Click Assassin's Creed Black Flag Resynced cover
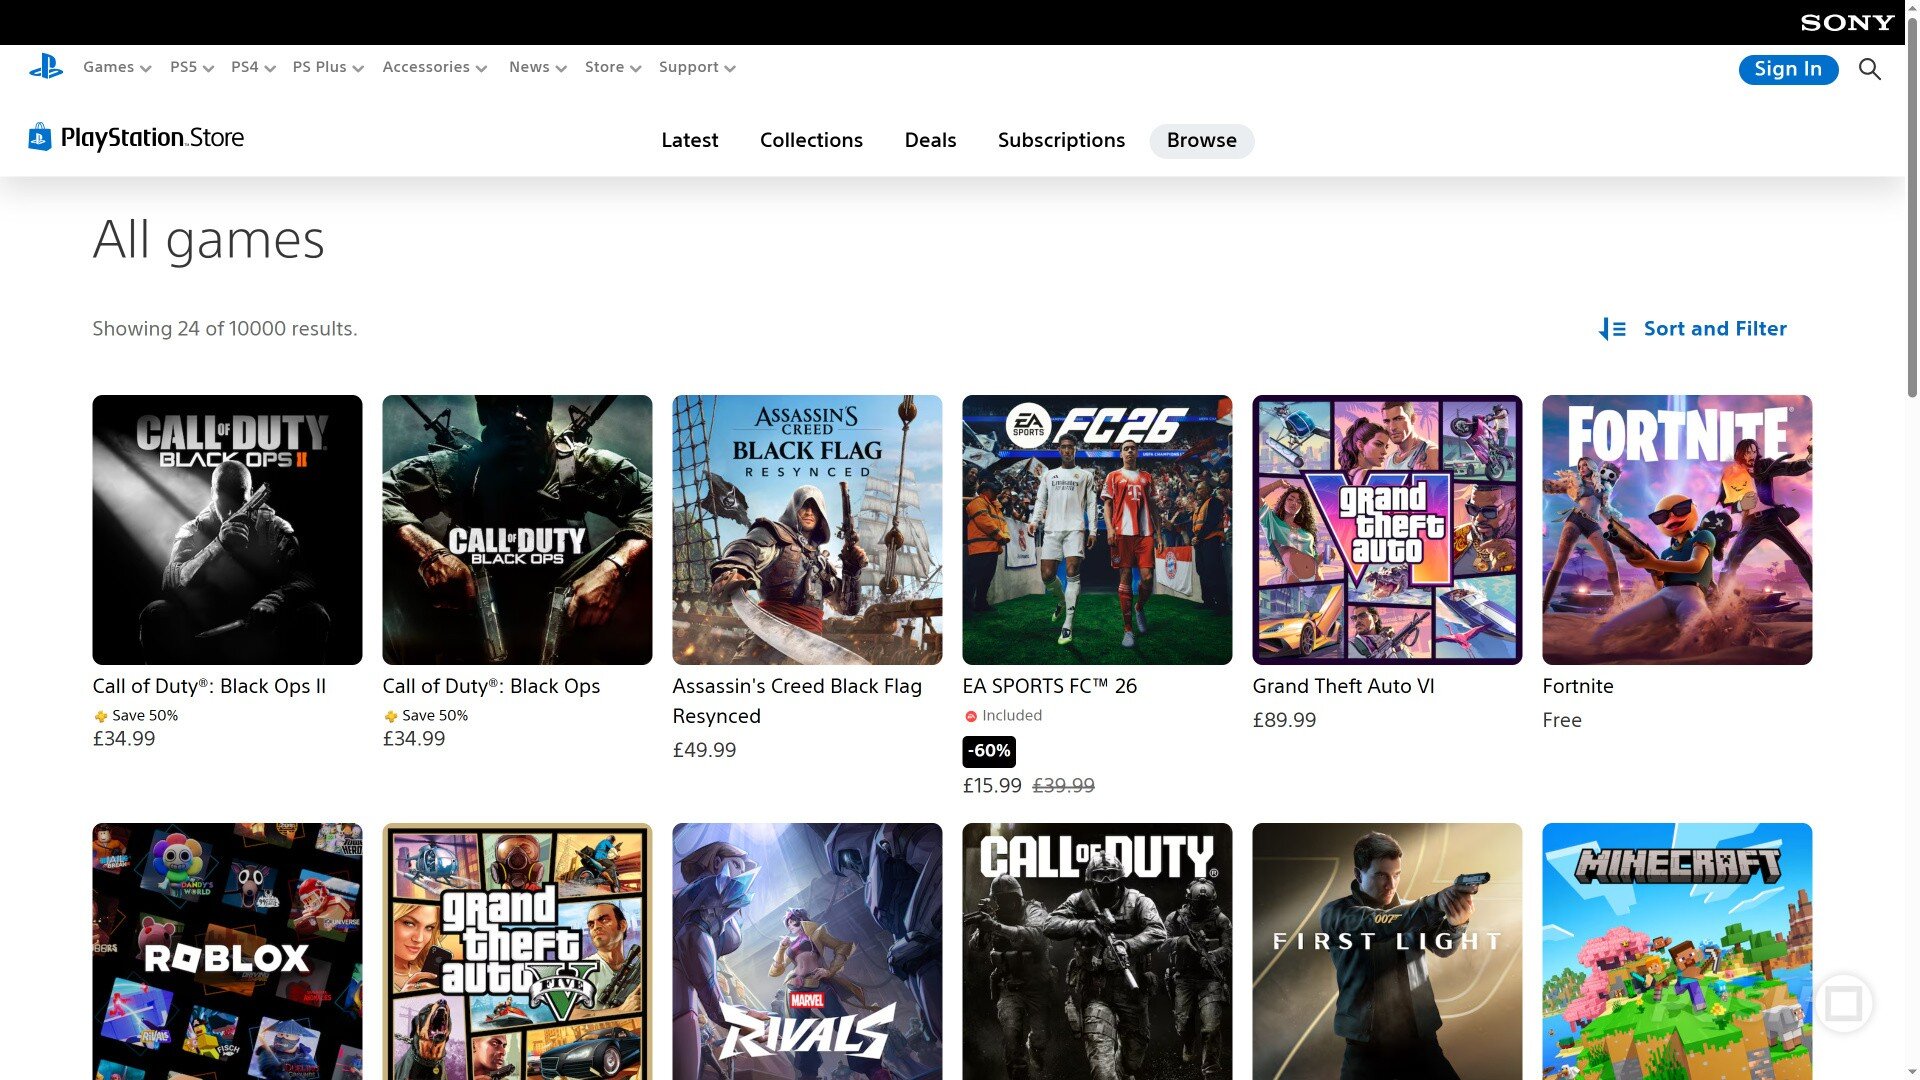The width and height of the screenshot is (1920, 1080). [x=807, y=530]
